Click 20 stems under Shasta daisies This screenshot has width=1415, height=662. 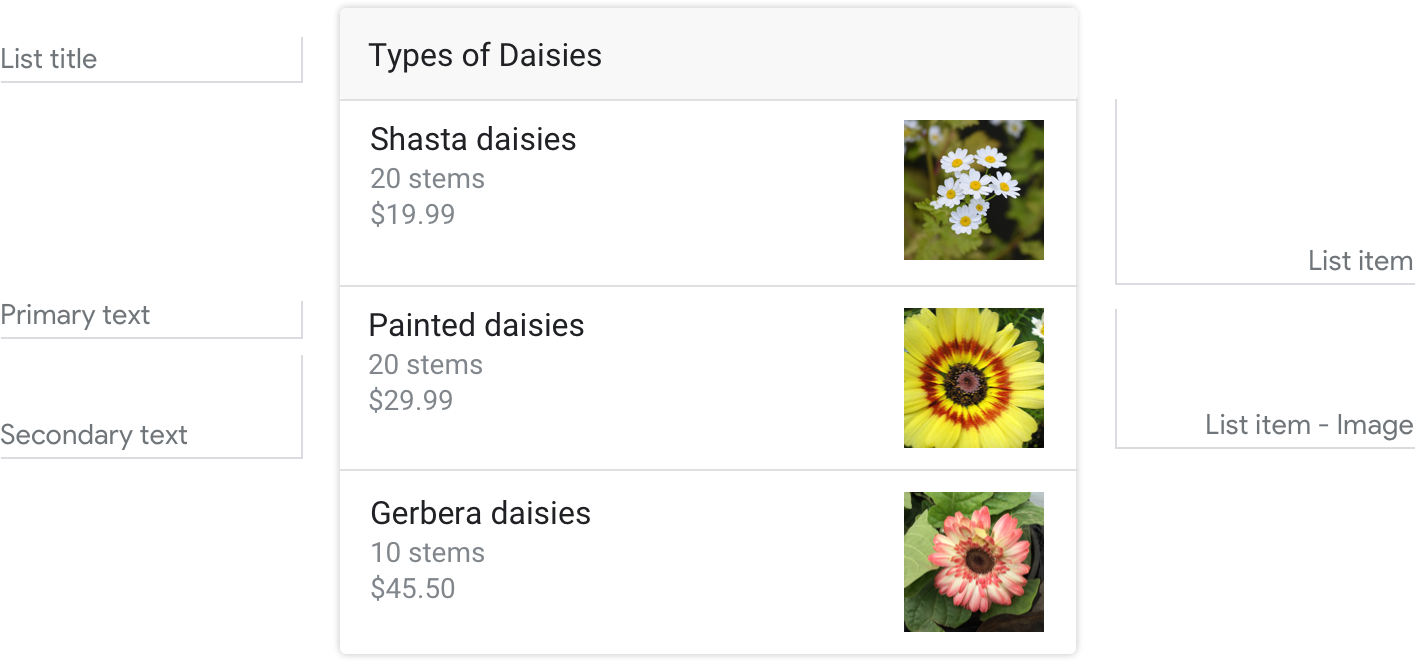(427, 179)
